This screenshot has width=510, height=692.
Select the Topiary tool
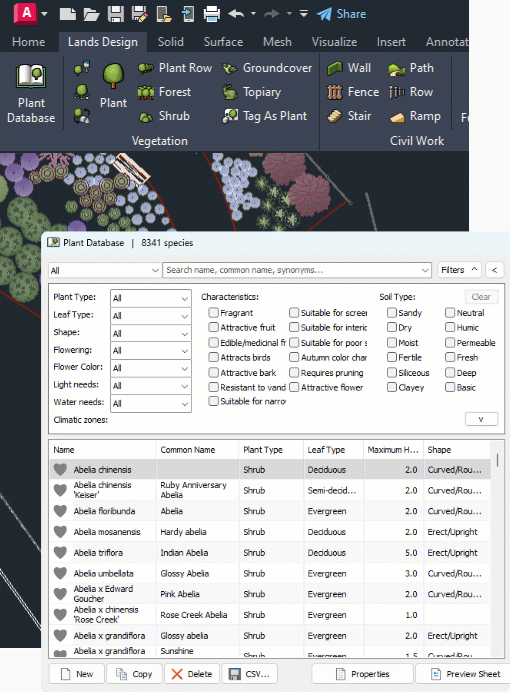[x=251, y=92]
